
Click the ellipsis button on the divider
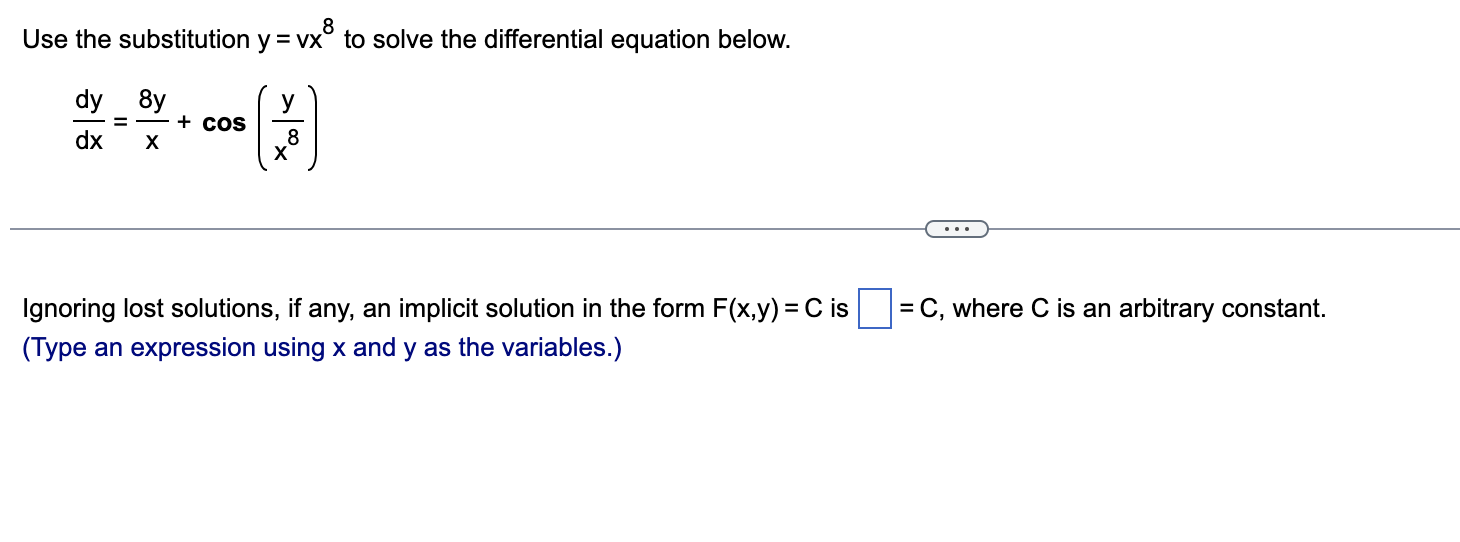coord(957,230)
